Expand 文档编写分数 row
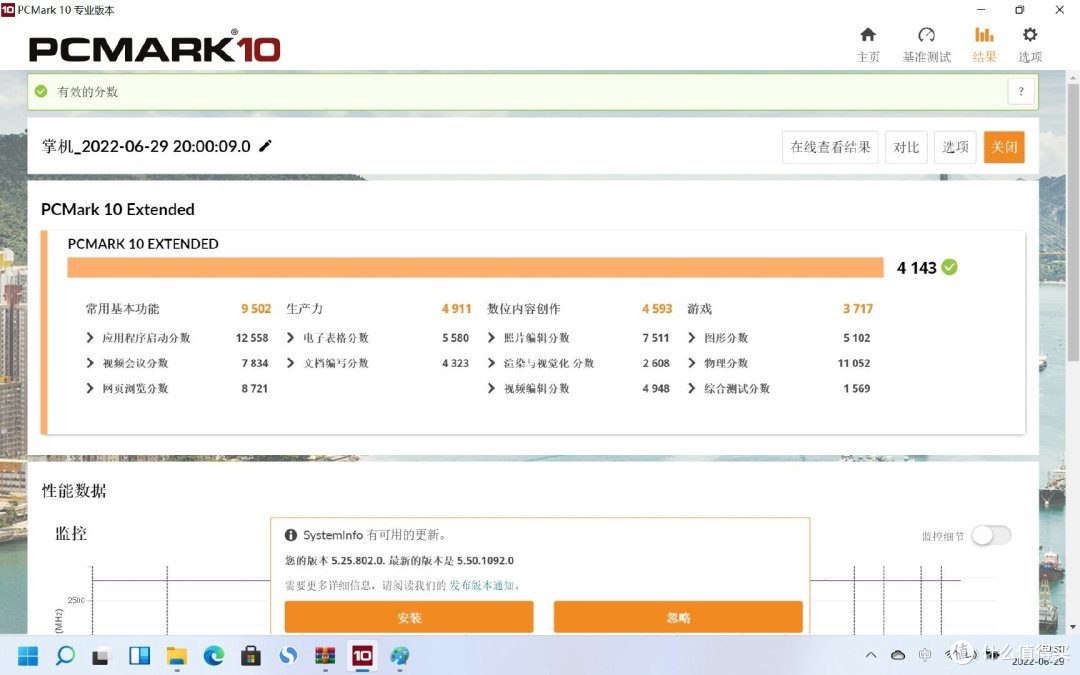Image resolution: width=1080 pixels, height=675 pixels. pos(290,363)
